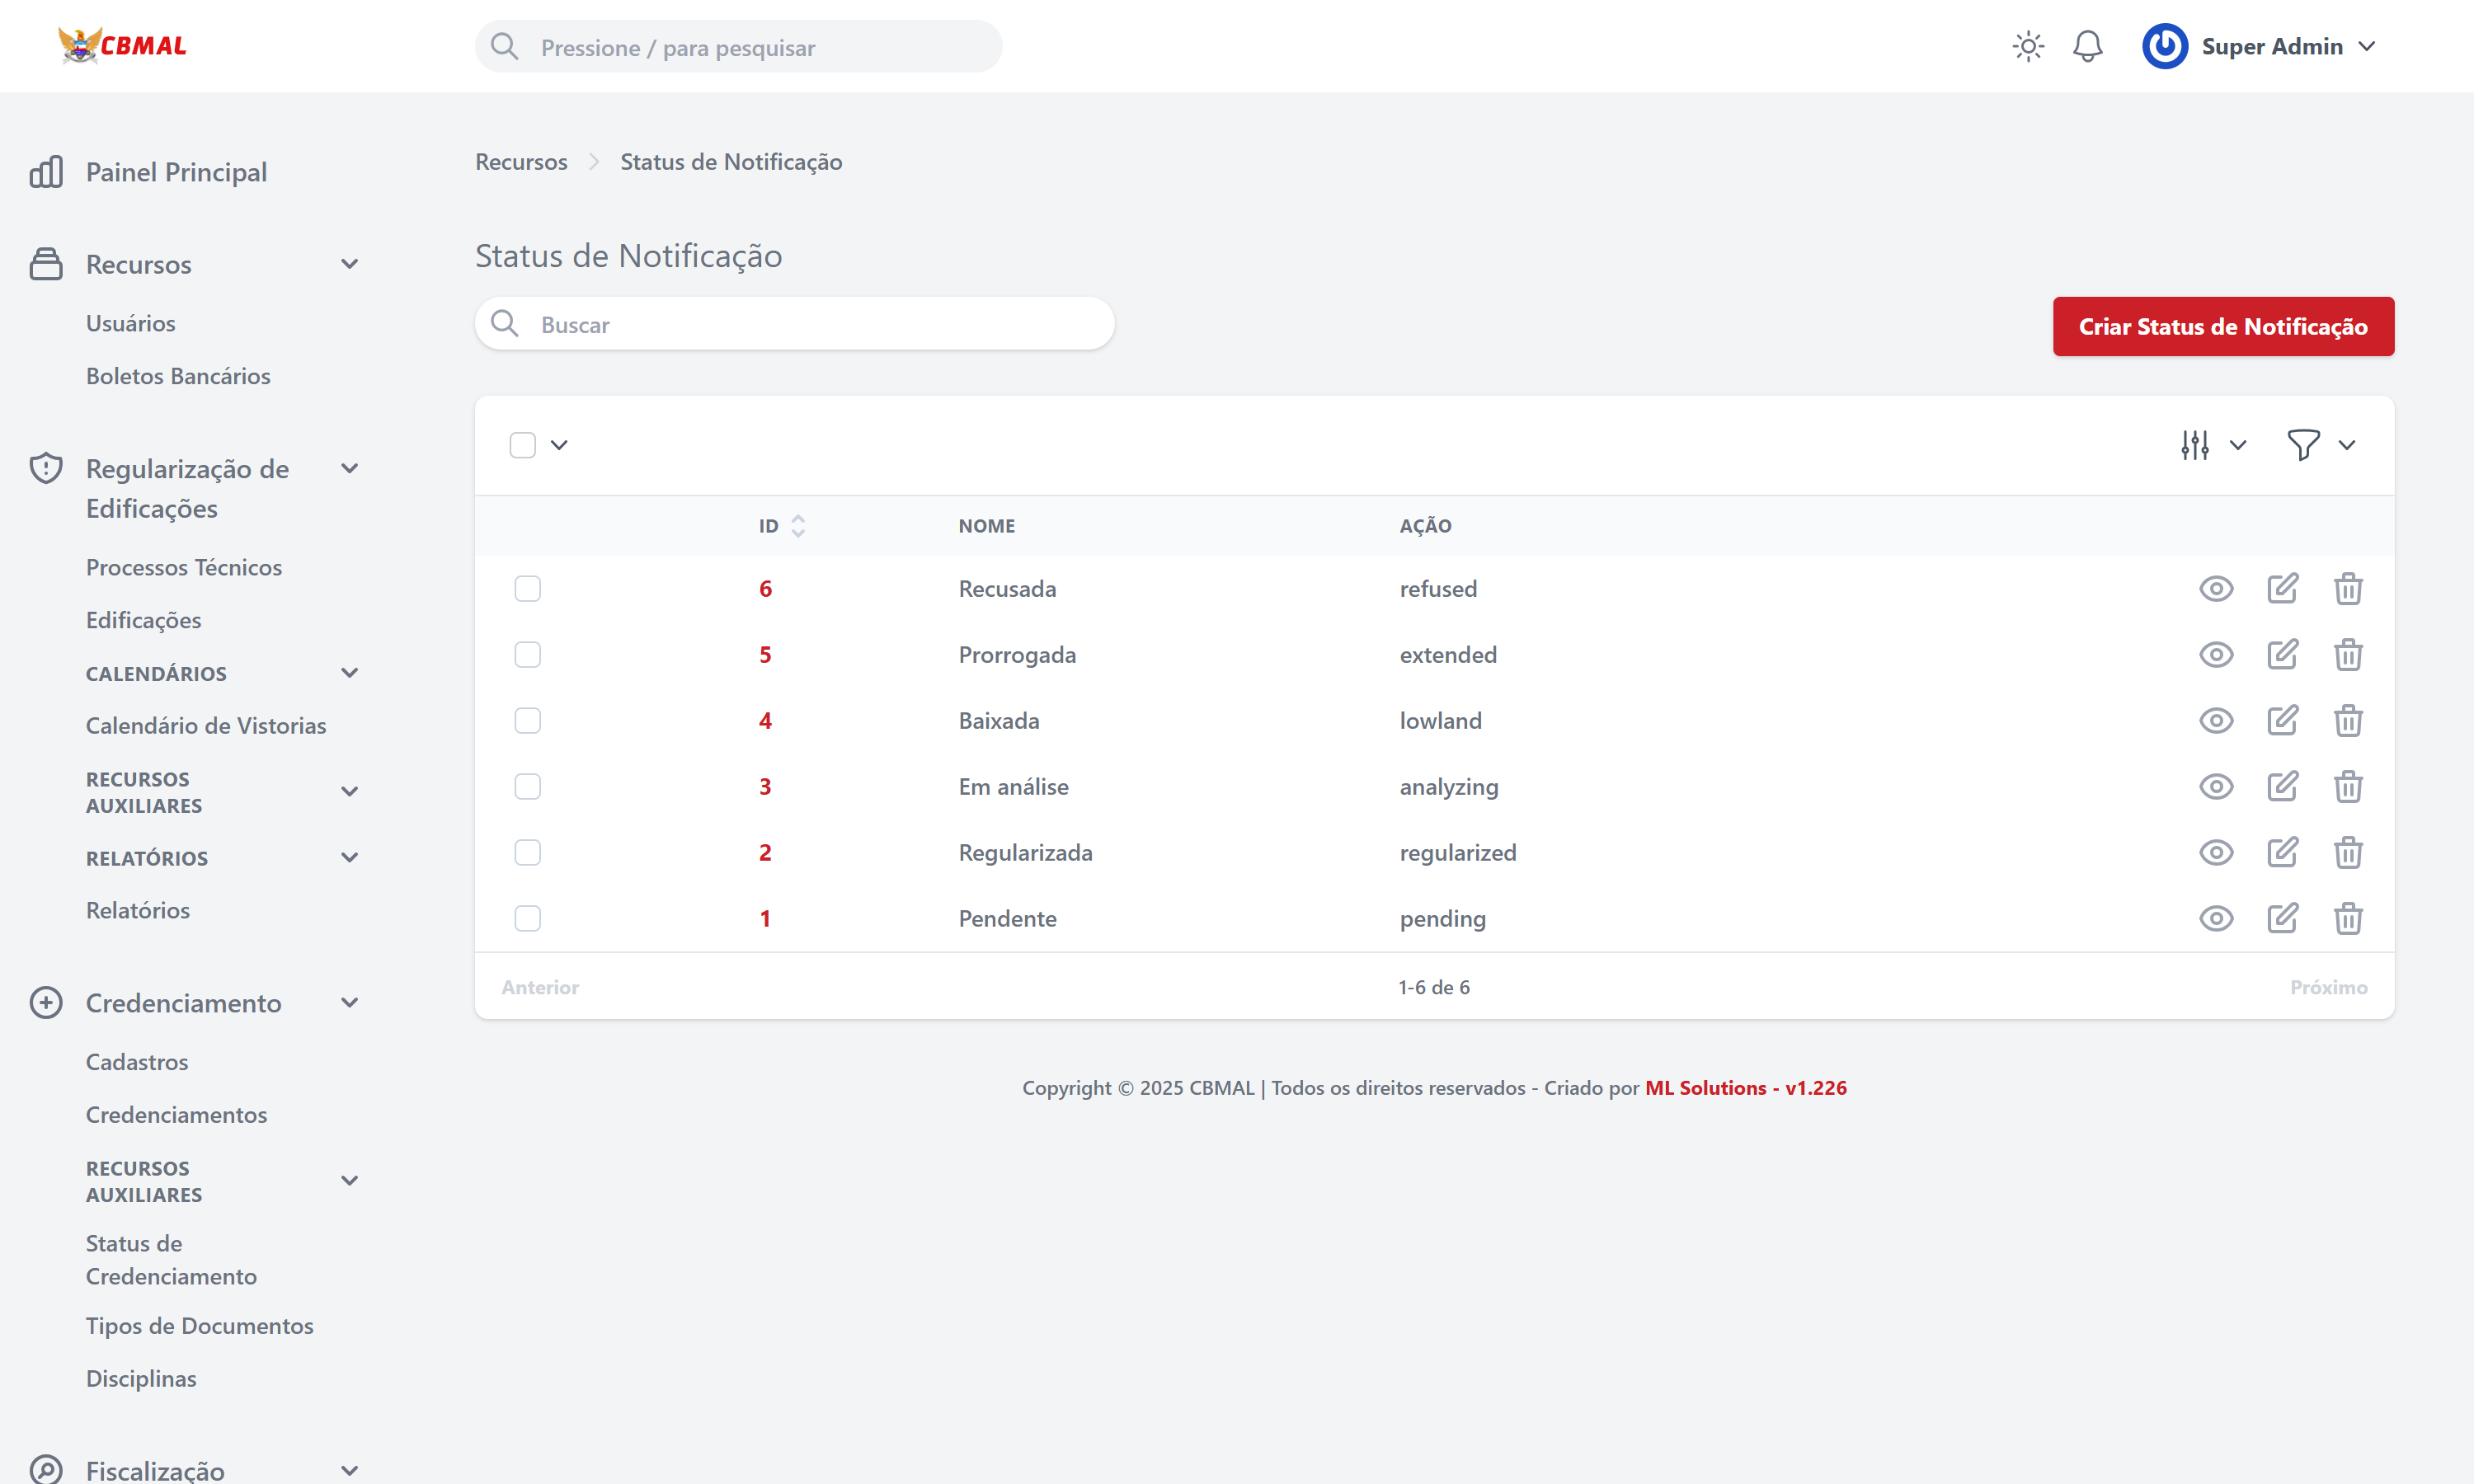Follow the Recursos breadcrumb link

pos(520,161)
